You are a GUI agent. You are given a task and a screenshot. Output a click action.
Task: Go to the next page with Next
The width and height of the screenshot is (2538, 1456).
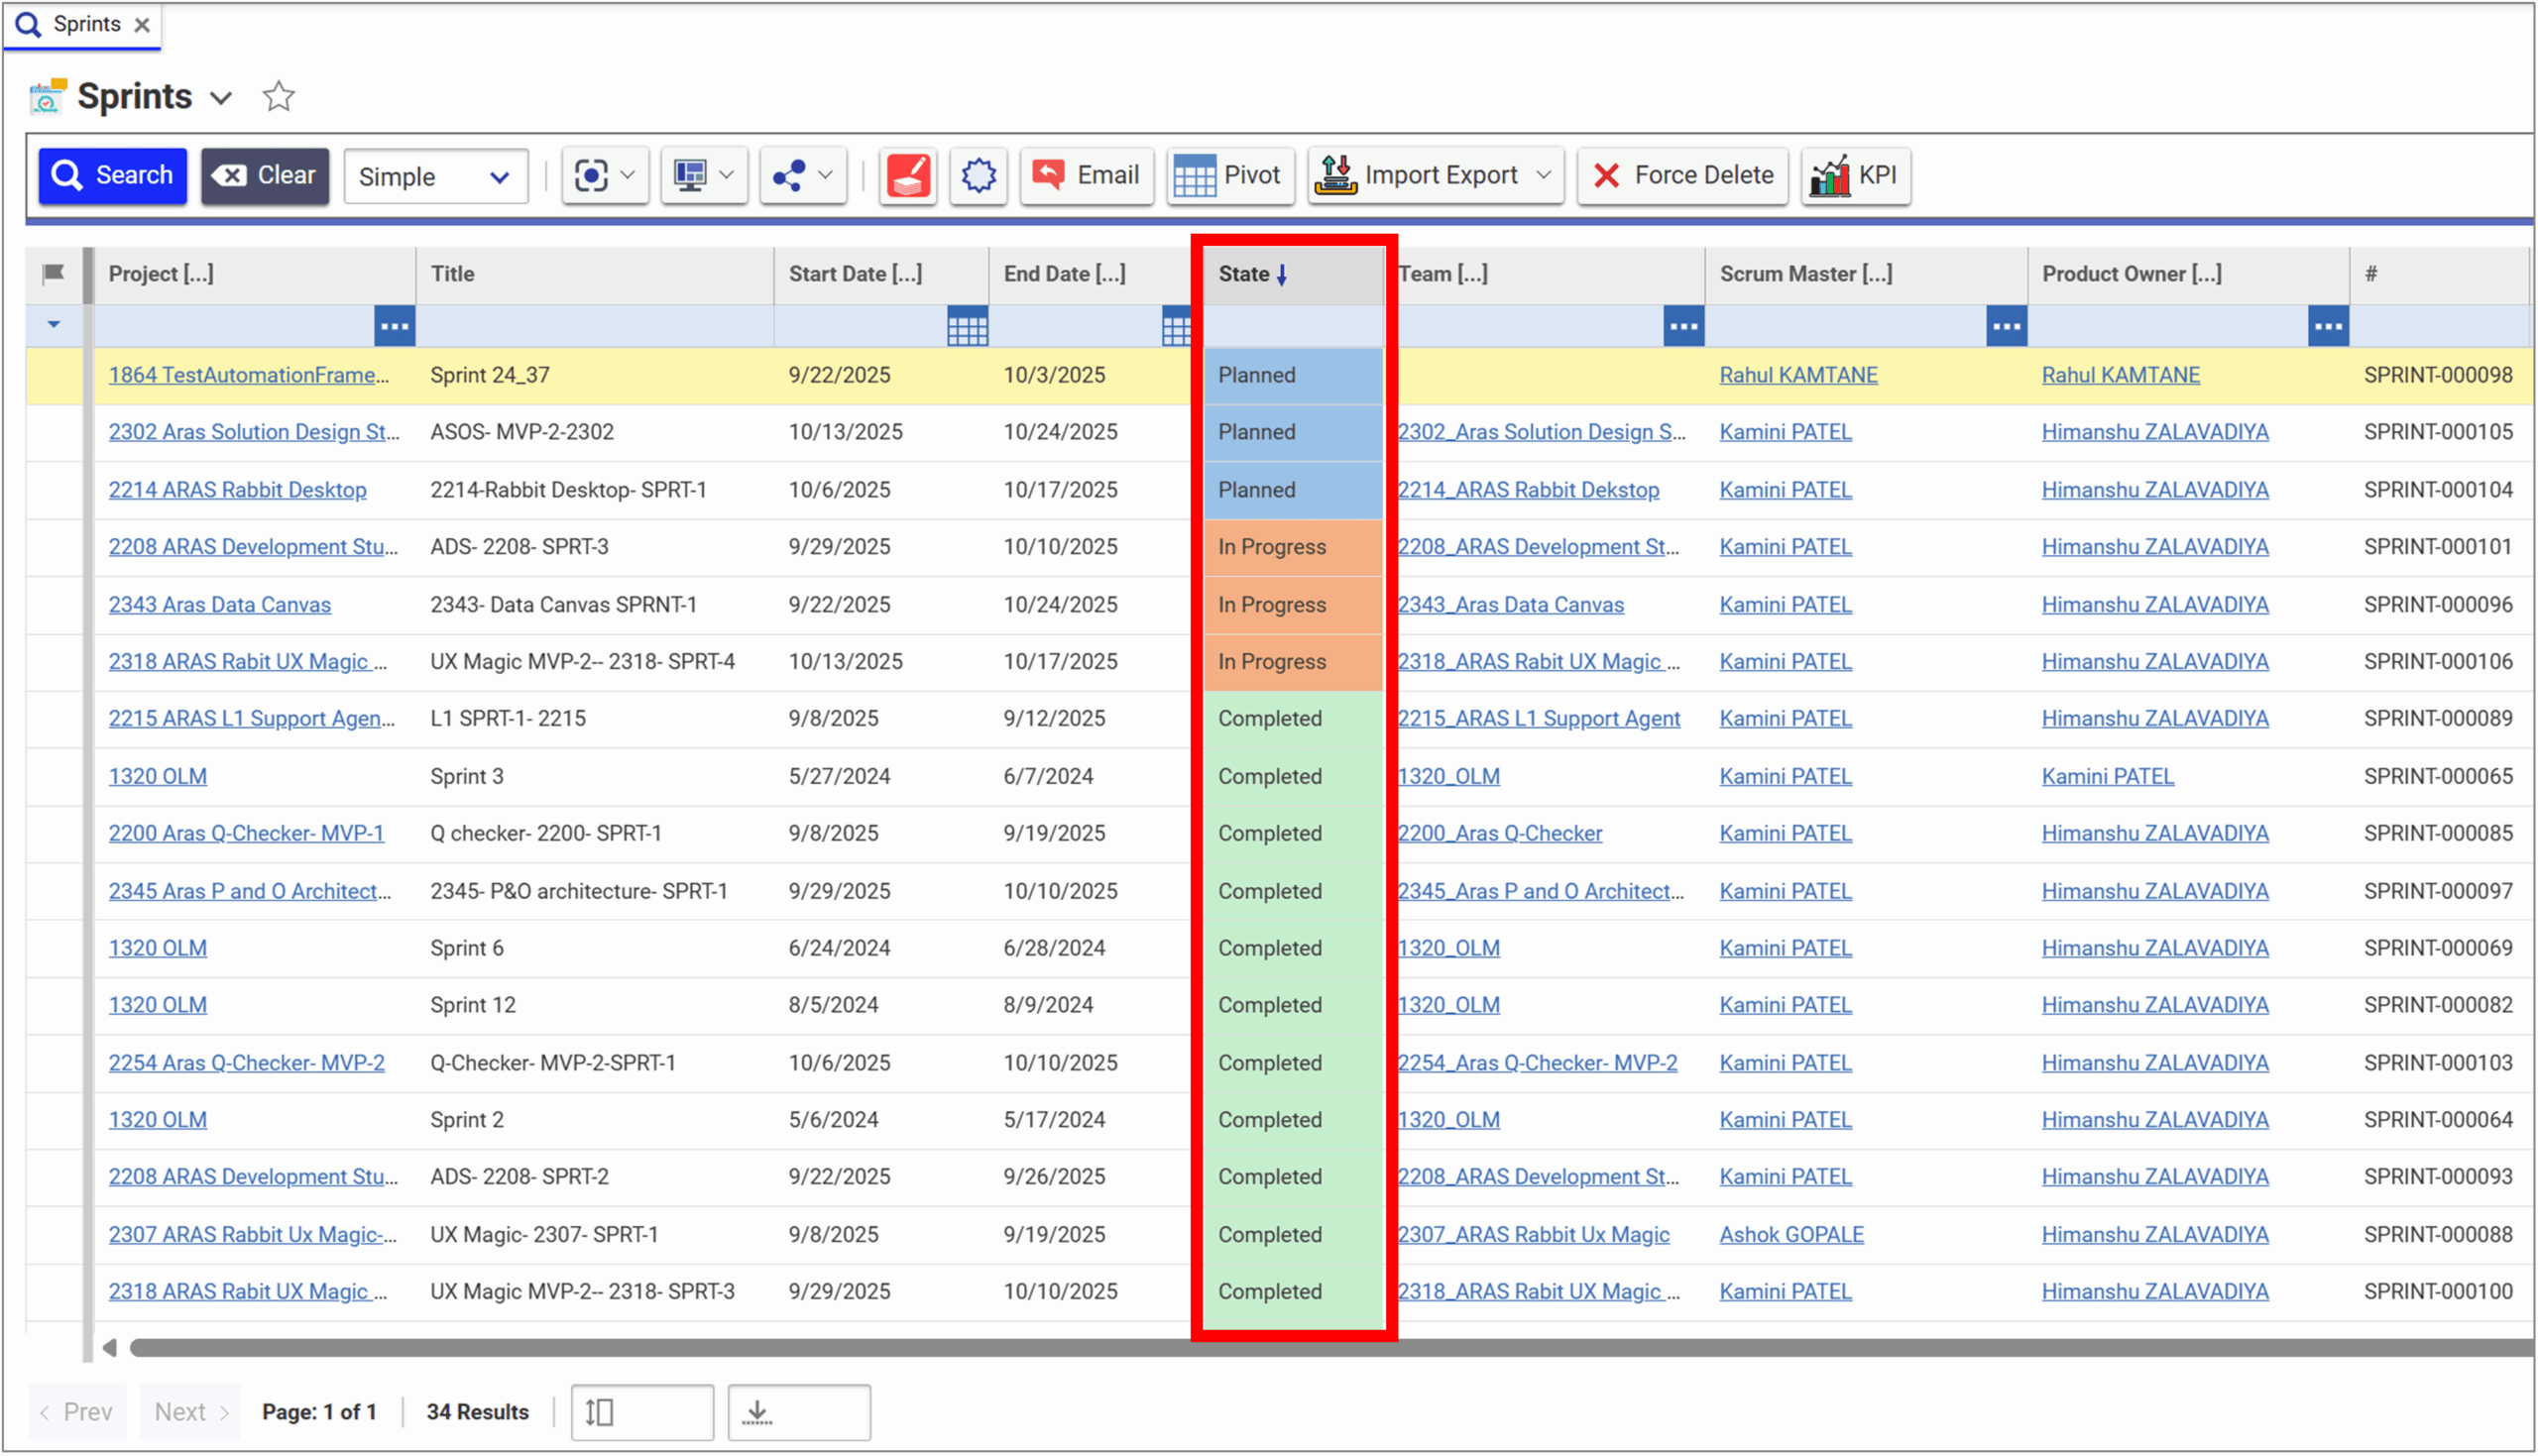tap(190, 1412)
